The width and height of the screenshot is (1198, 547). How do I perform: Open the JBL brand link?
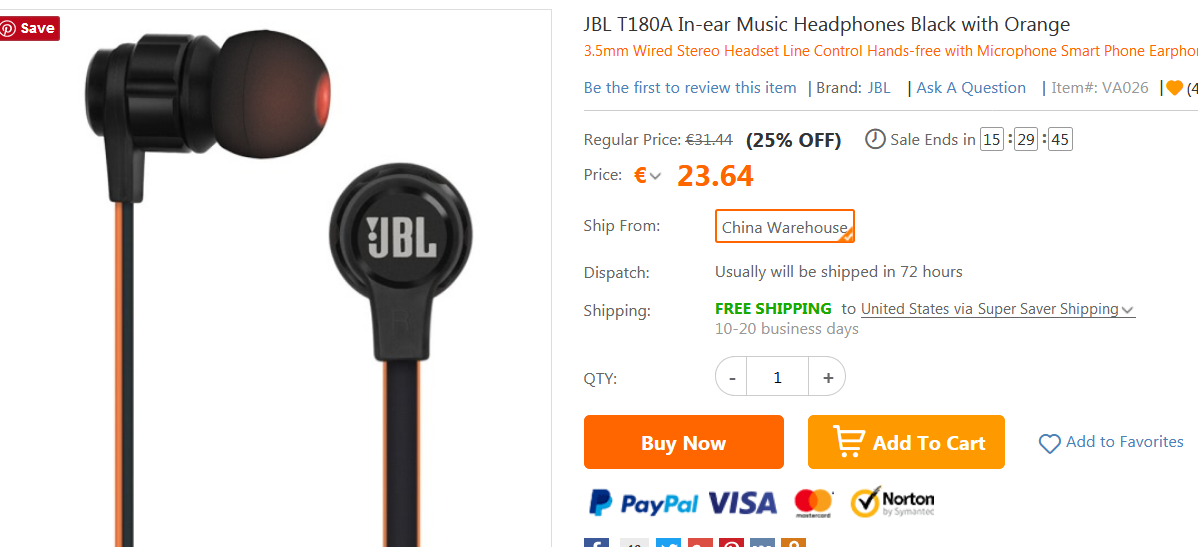tap(879, 88)
